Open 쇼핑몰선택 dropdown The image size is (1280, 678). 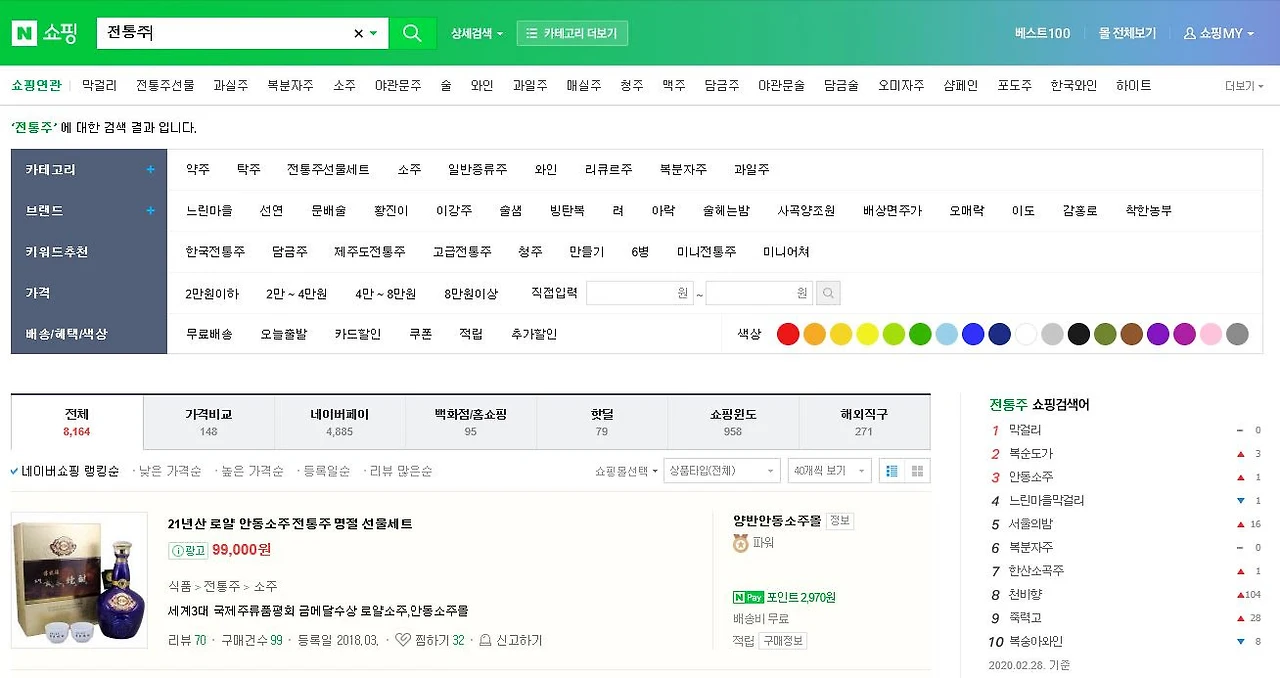point(626,471)
